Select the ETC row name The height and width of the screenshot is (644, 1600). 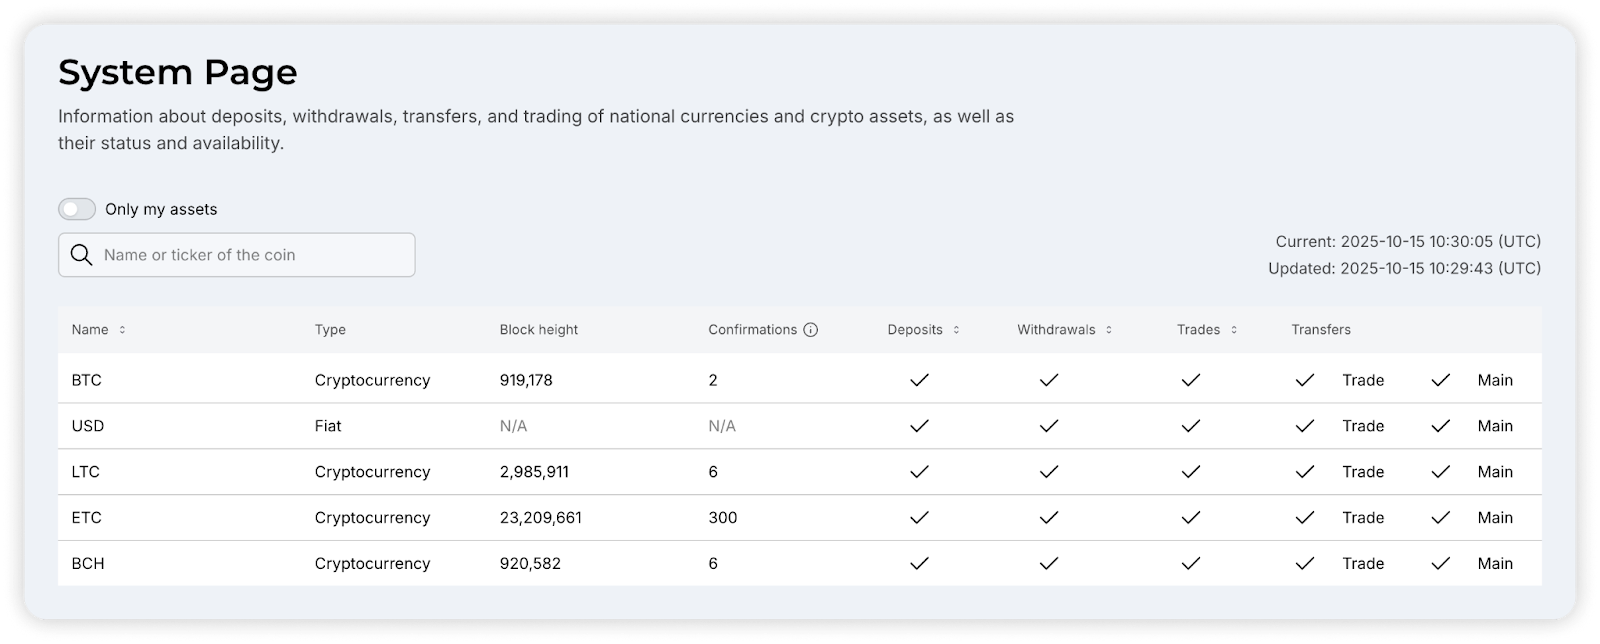(x=87, y=518)
